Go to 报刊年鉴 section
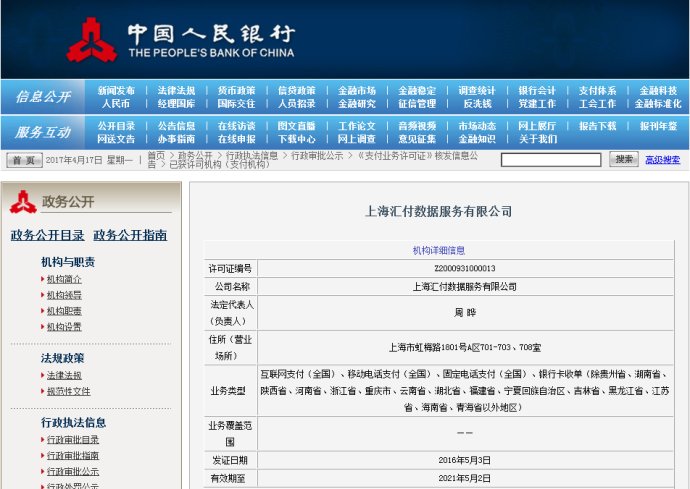The image size is (690, 489). 658,126
